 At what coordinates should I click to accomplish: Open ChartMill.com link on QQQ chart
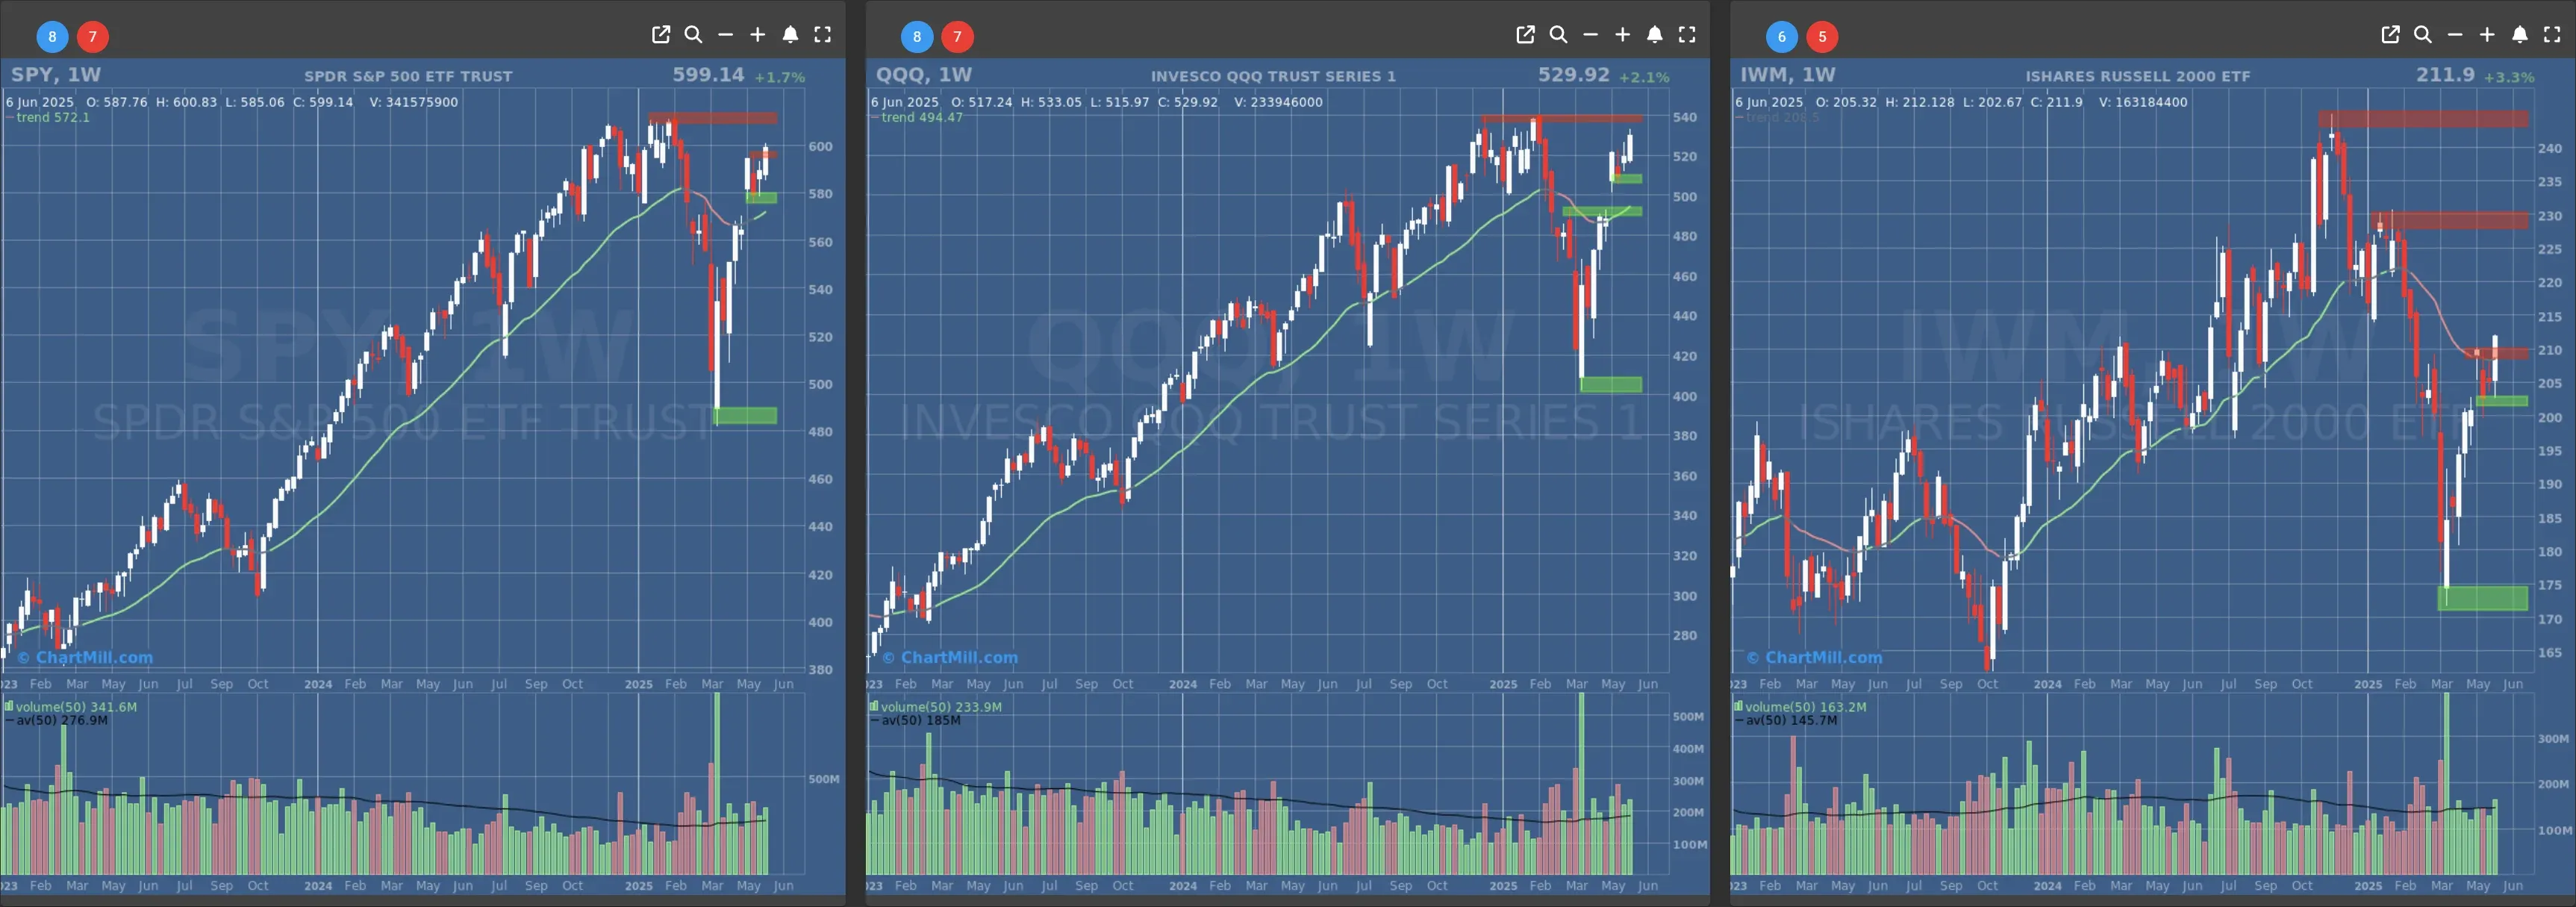(x=950, y=657)
